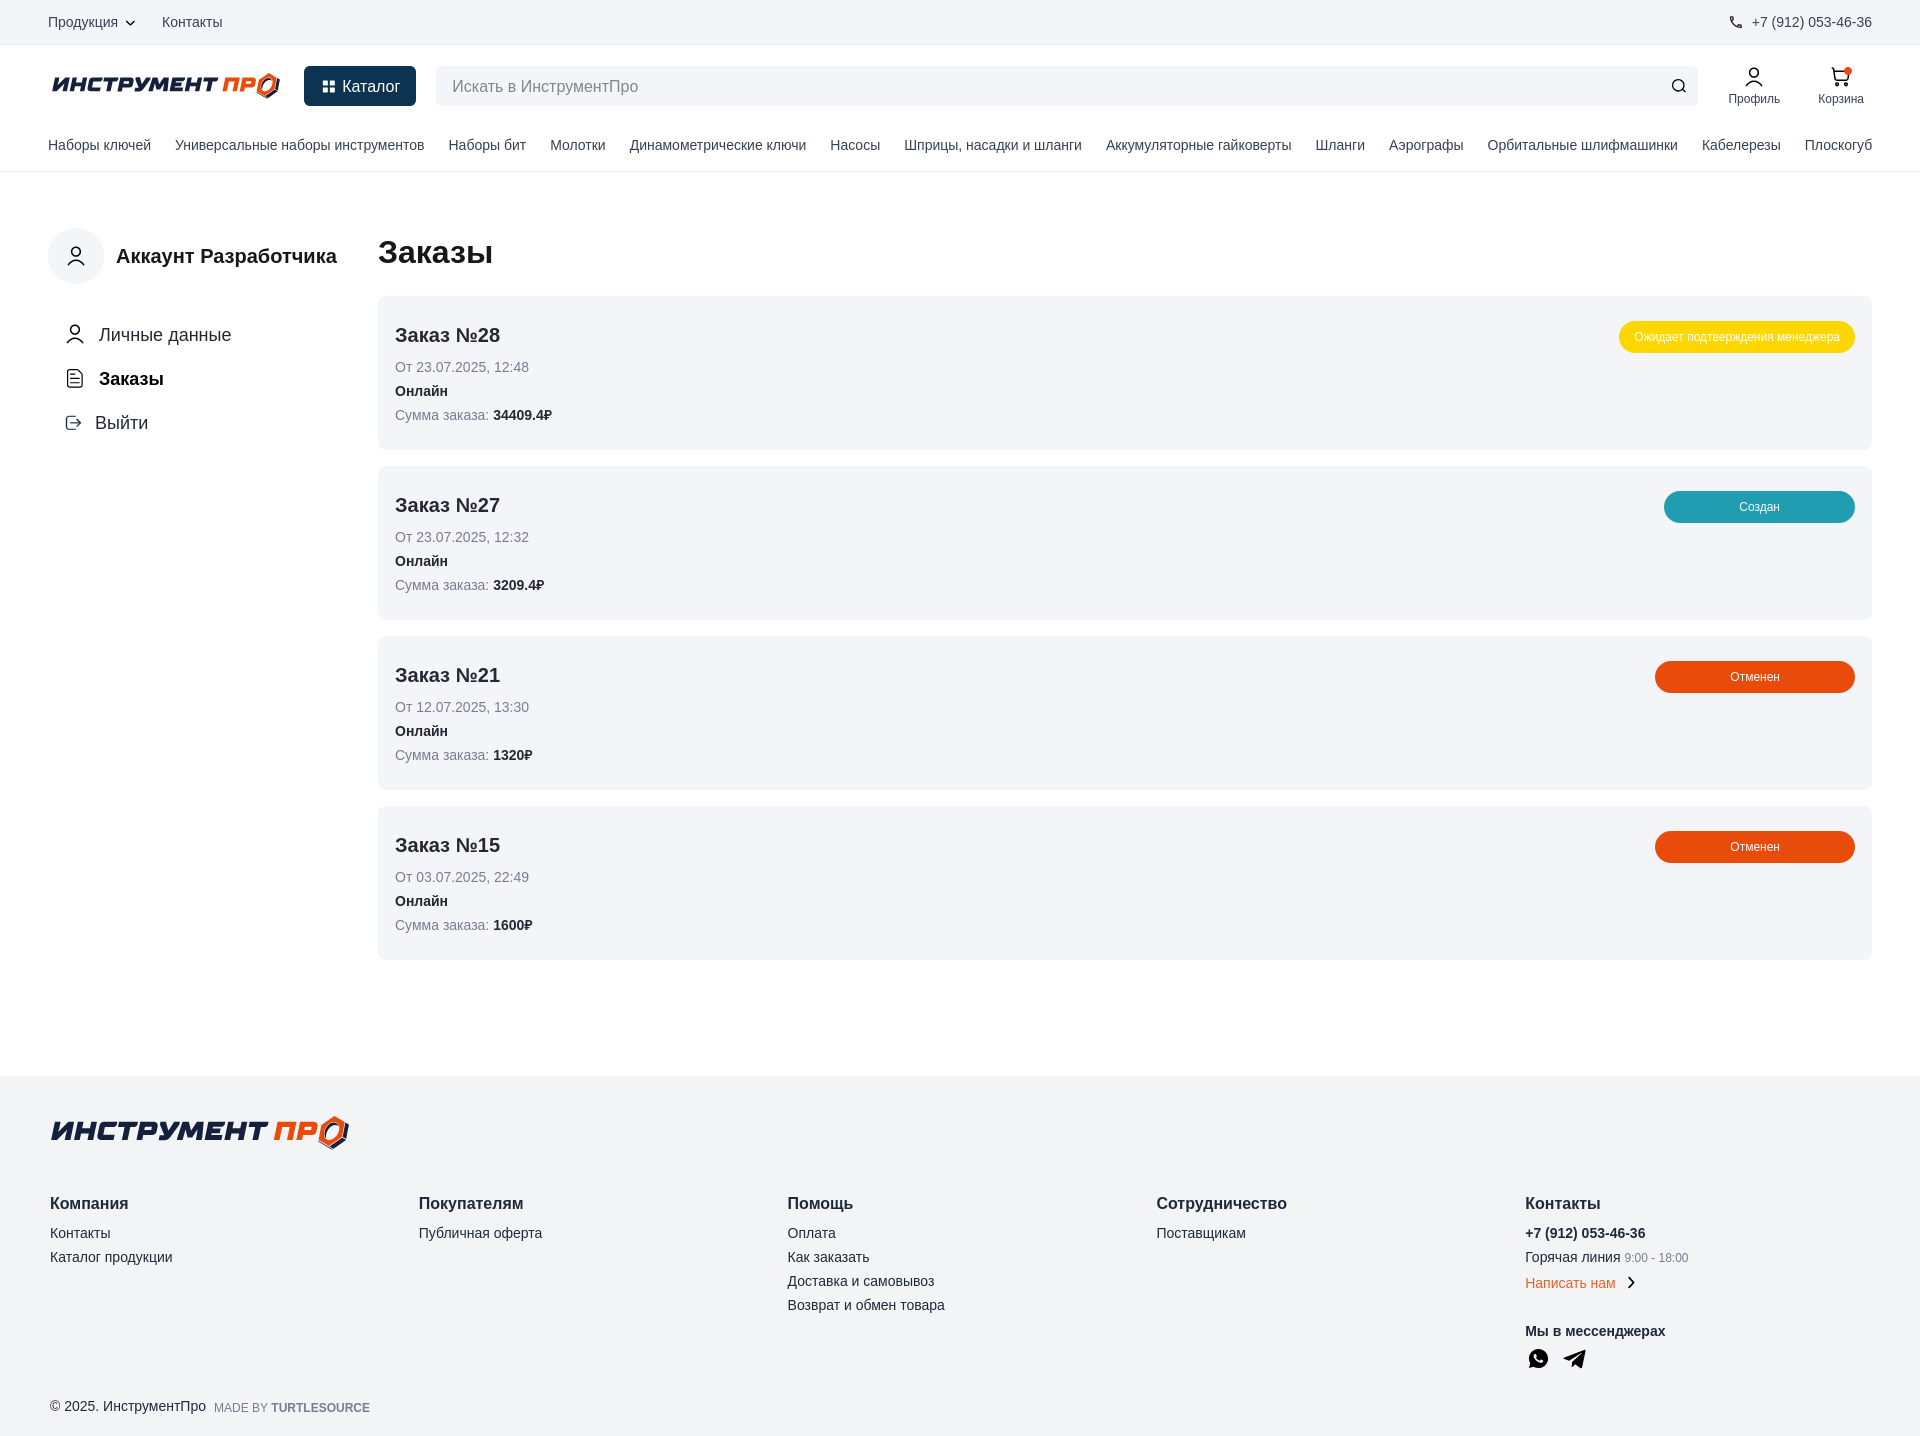The width and height of the screenshot is (1920, 1436).
Task: Open the Контакты menu item
Action: 191,22
